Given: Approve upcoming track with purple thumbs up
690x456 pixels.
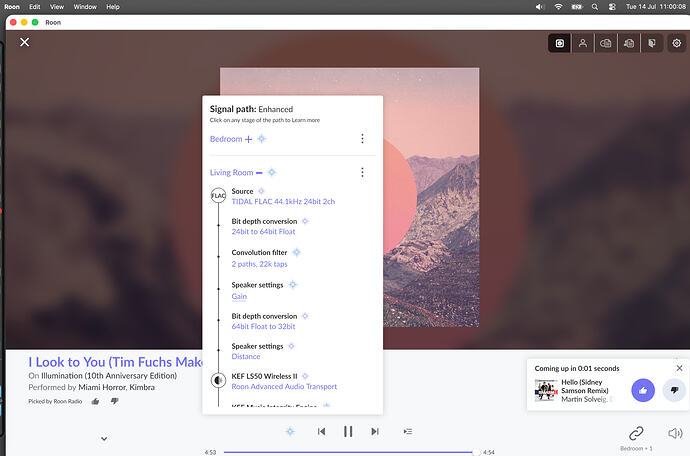Looking at the screenshot, I should (x=643, y=390).
